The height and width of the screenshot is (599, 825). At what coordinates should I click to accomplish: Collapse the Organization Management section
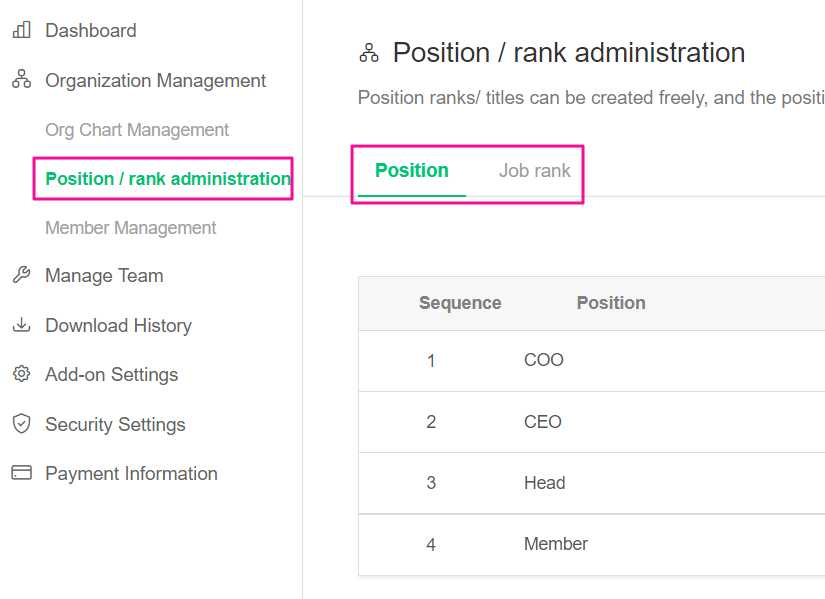[x=155, y=81]
